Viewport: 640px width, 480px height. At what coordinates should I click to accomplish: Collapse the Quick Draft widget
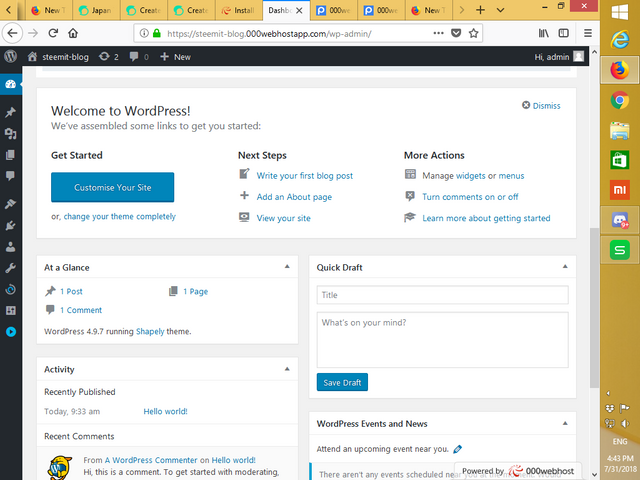pos(565,267)
